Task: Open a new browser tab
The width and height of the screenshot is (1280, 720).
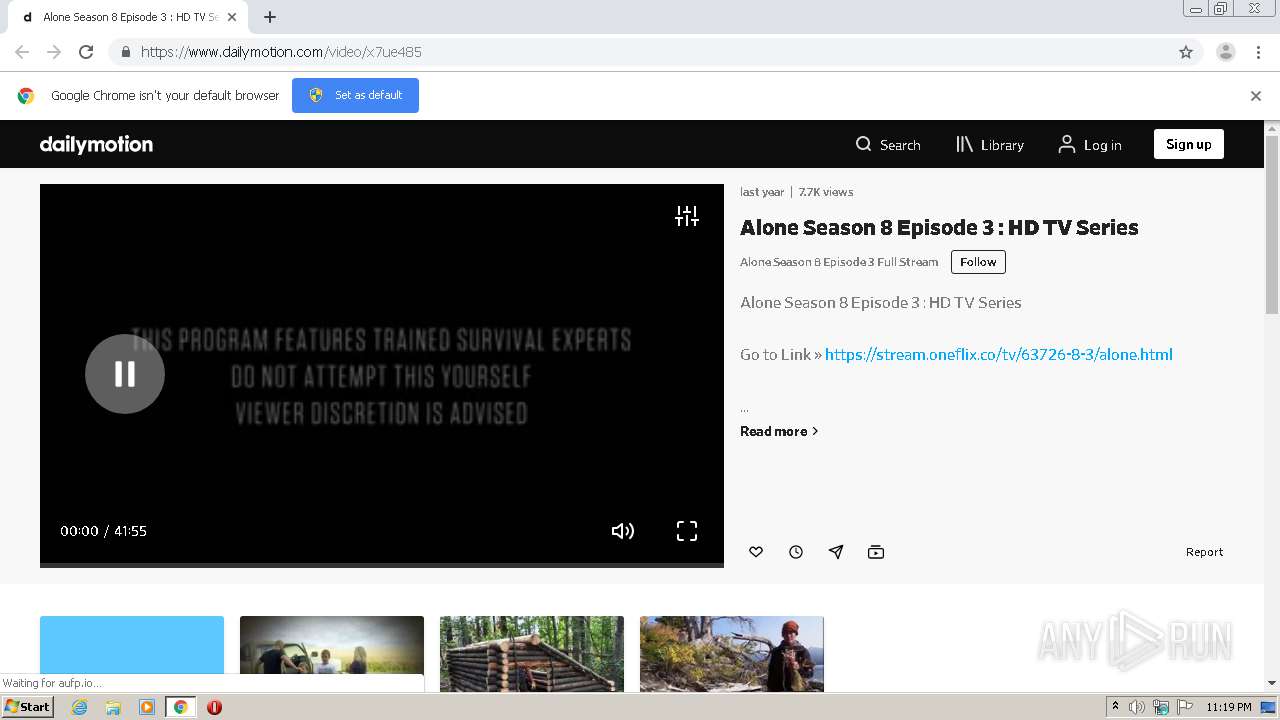Action: [270, 17]
